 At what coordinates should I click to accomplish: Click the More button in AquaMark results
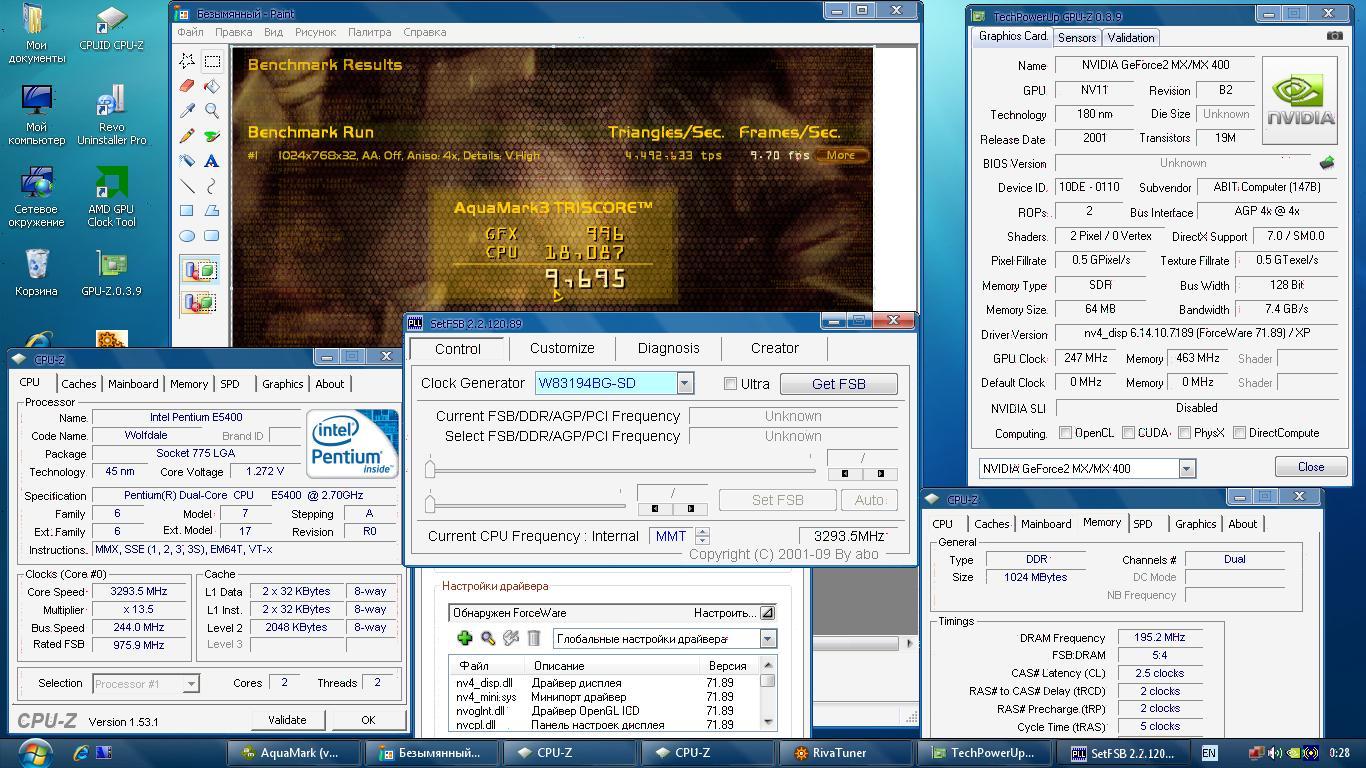[x=841, y=155]
